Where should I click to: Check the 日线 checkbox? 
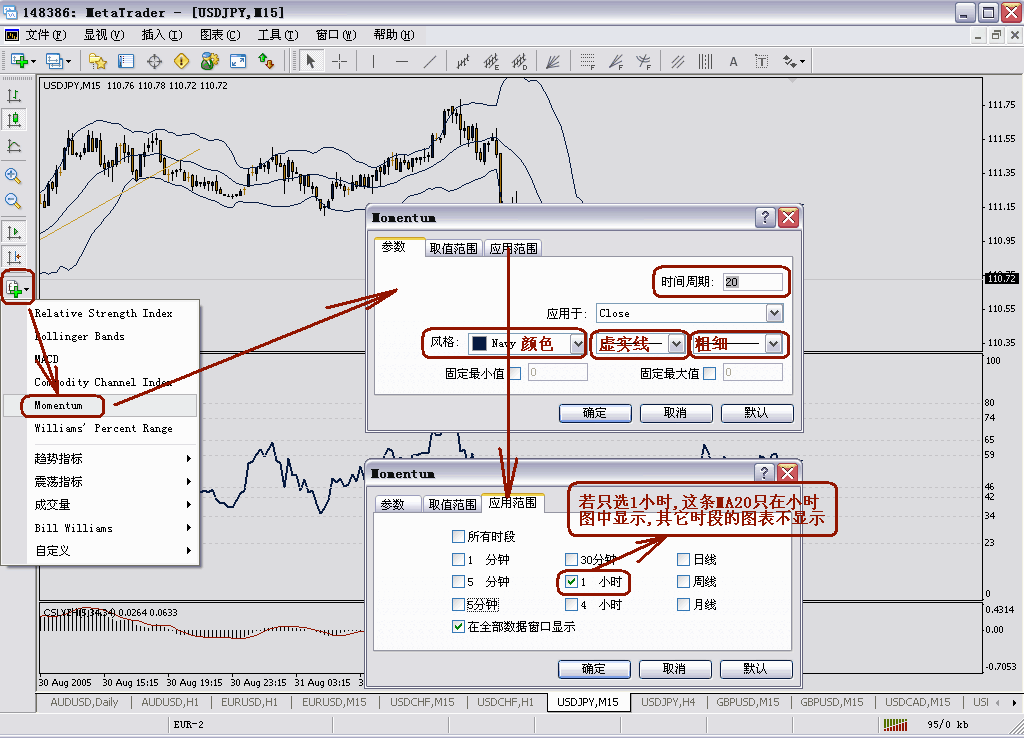[684, 559]
